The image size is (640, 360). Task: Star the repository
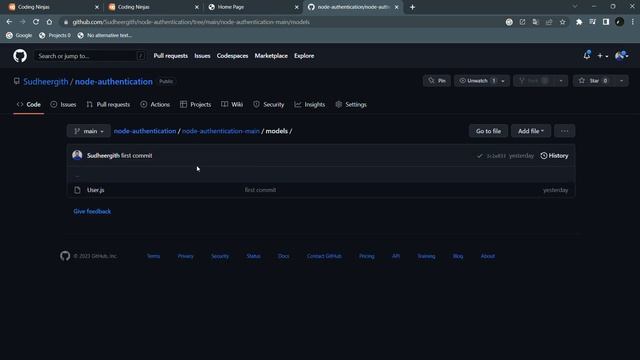point(594,81)
